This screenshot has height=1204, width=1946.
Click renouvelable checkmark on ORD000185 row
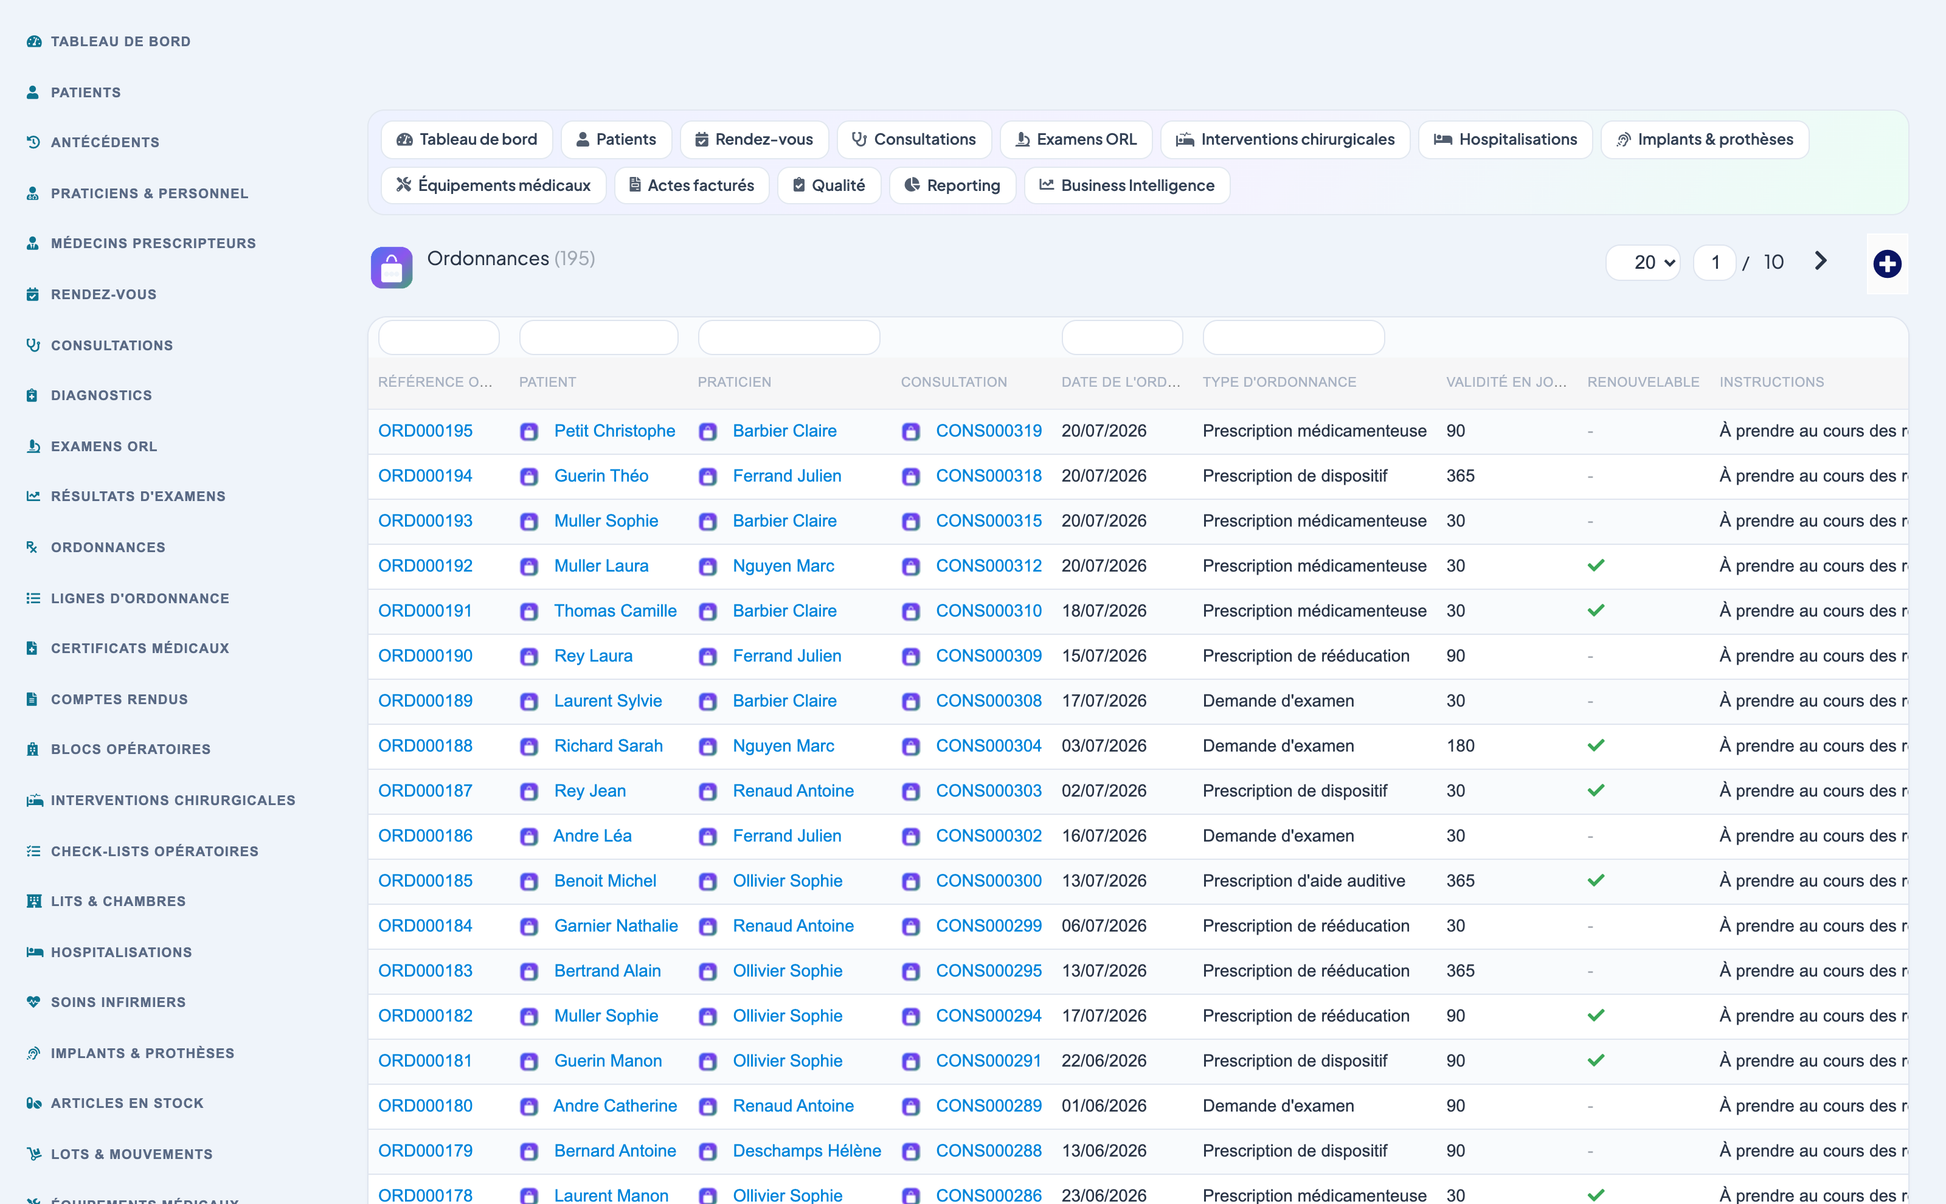tap(1596, 881)
